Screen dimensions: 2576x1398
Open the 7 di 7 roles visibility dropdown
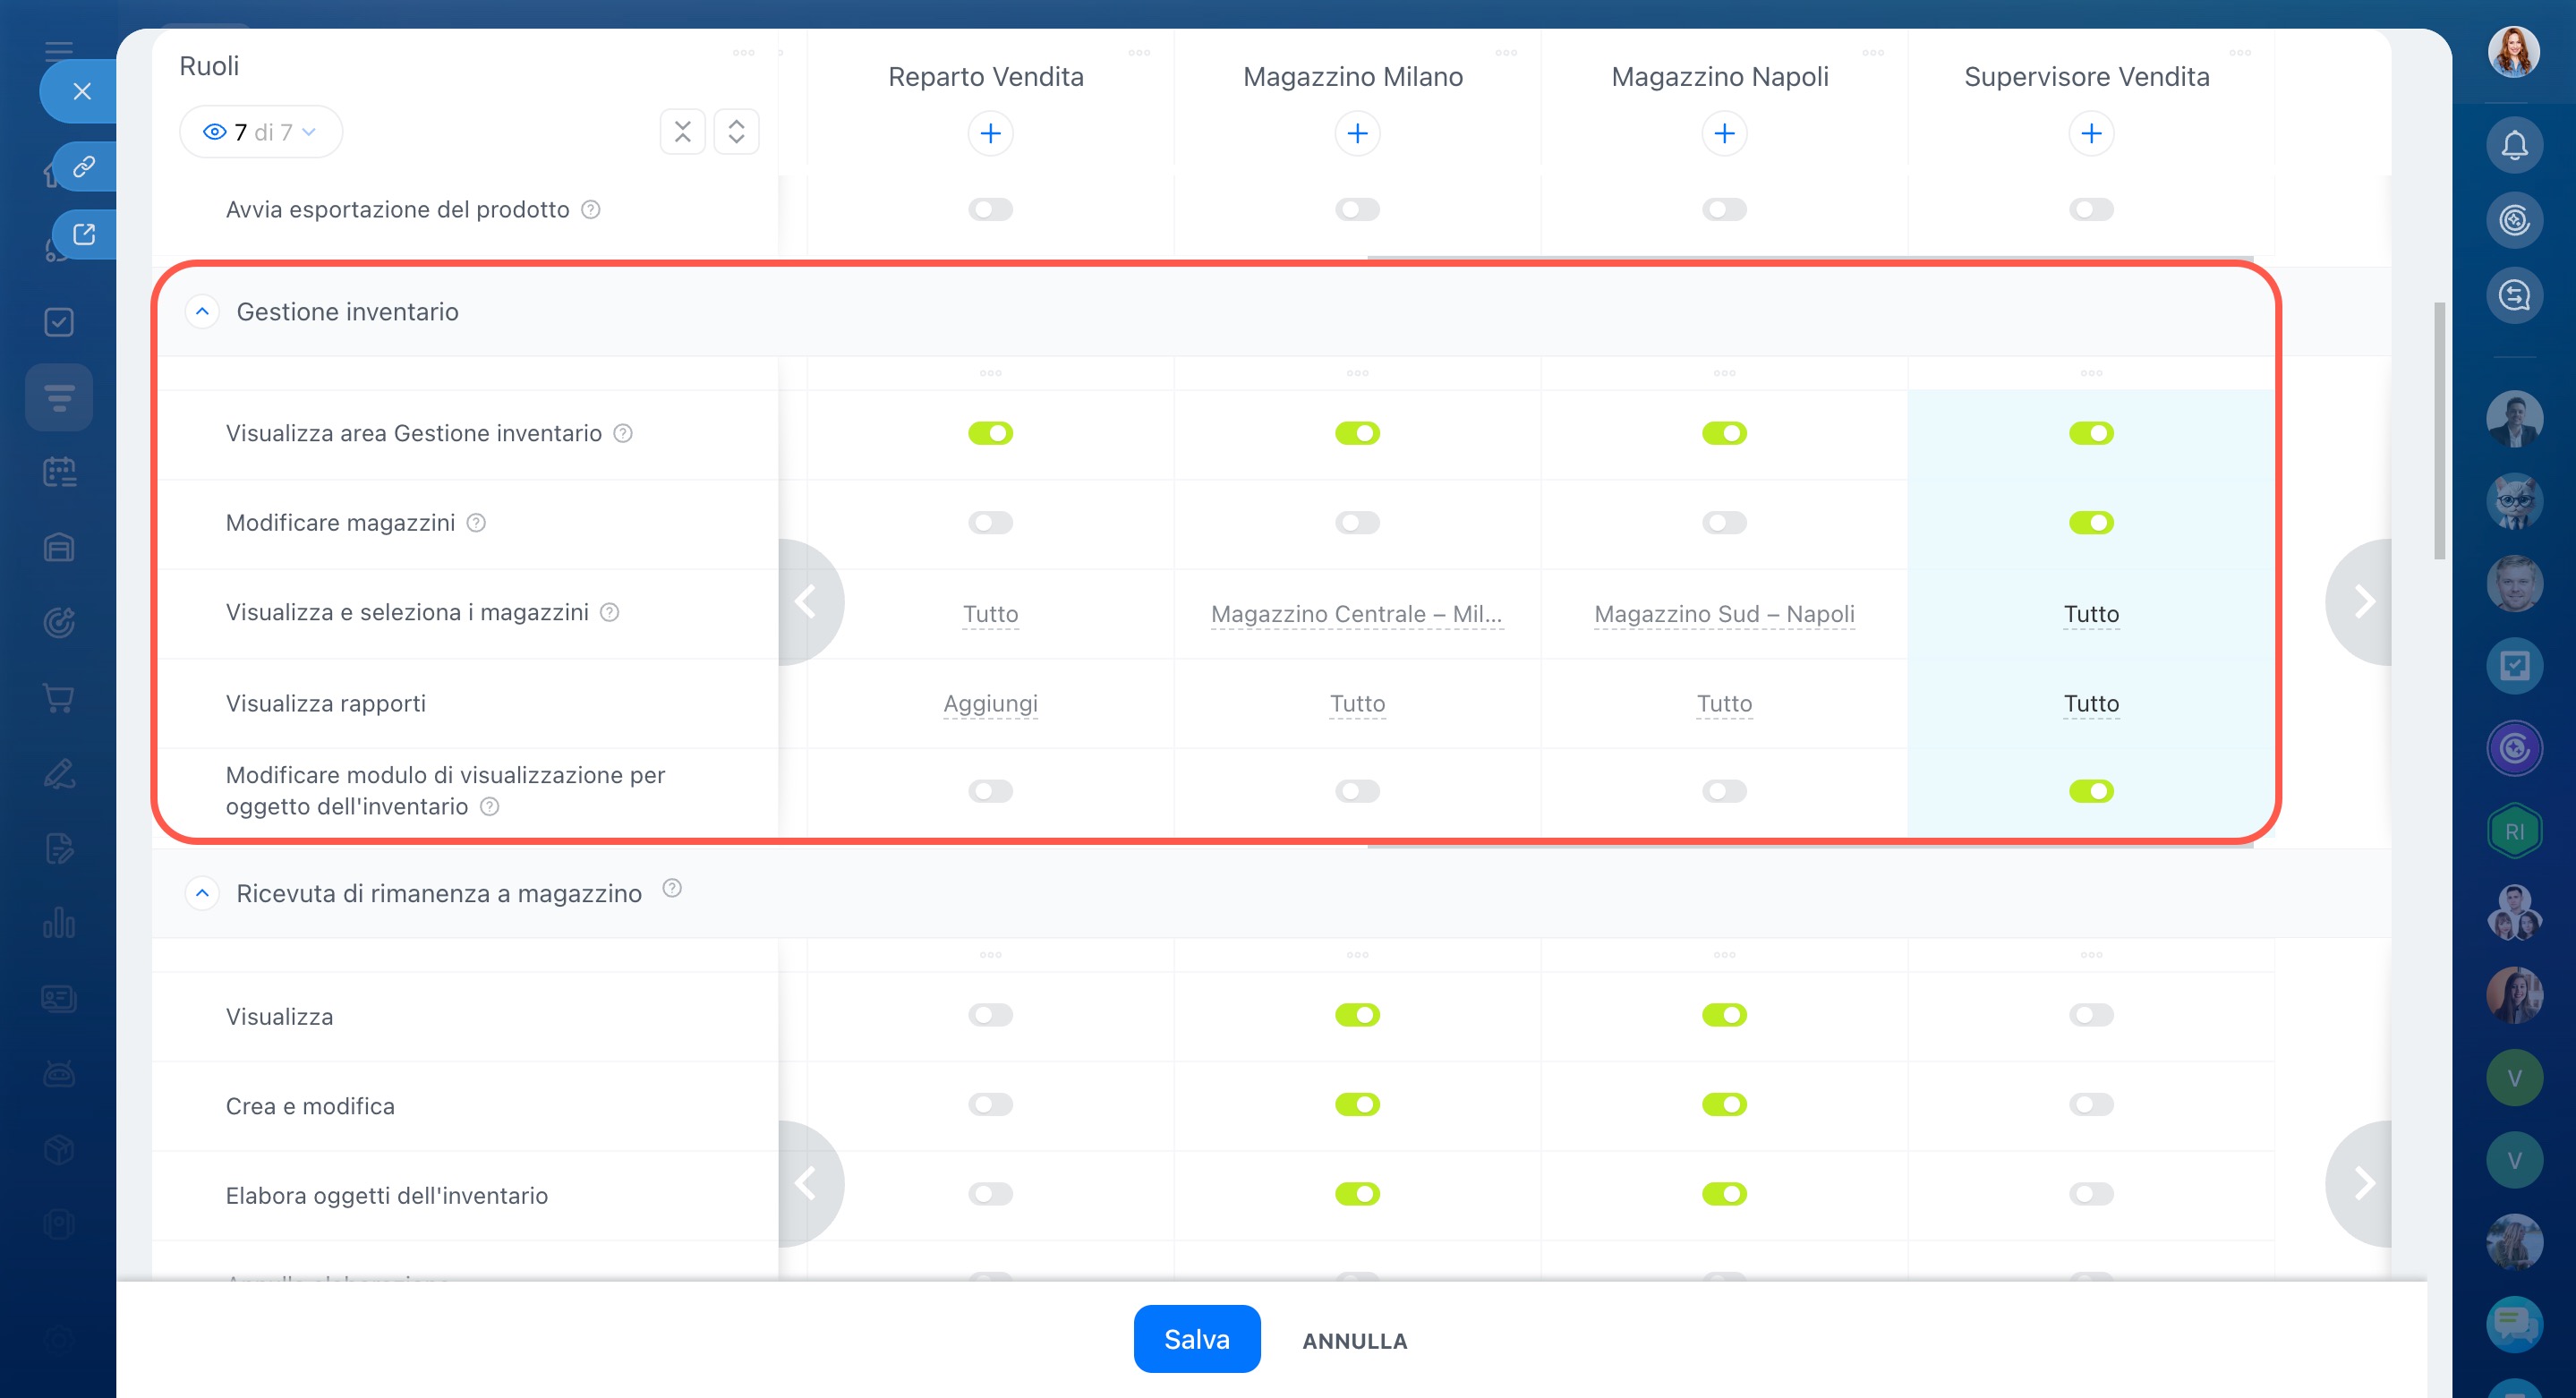click(x=260, y=132)
